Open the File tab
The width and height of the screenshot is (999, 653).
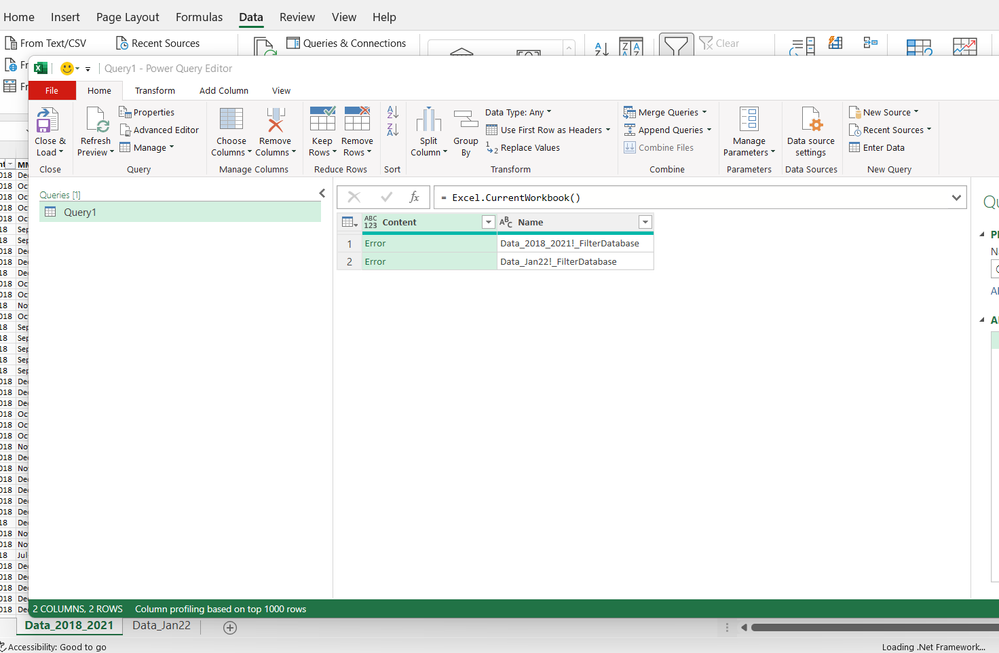pos(52,90)
